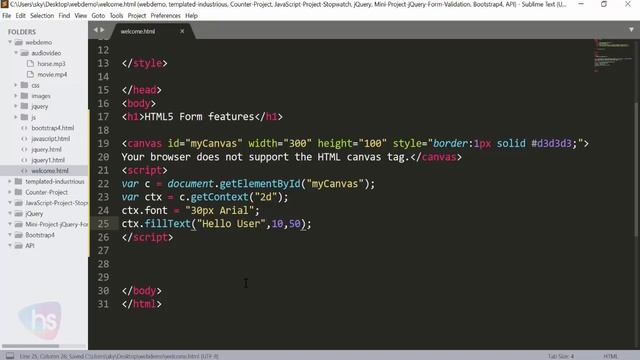This screenshot has height=360, width=640.
Task: Minimize the Sublime Text window
Action: (581, 4)
